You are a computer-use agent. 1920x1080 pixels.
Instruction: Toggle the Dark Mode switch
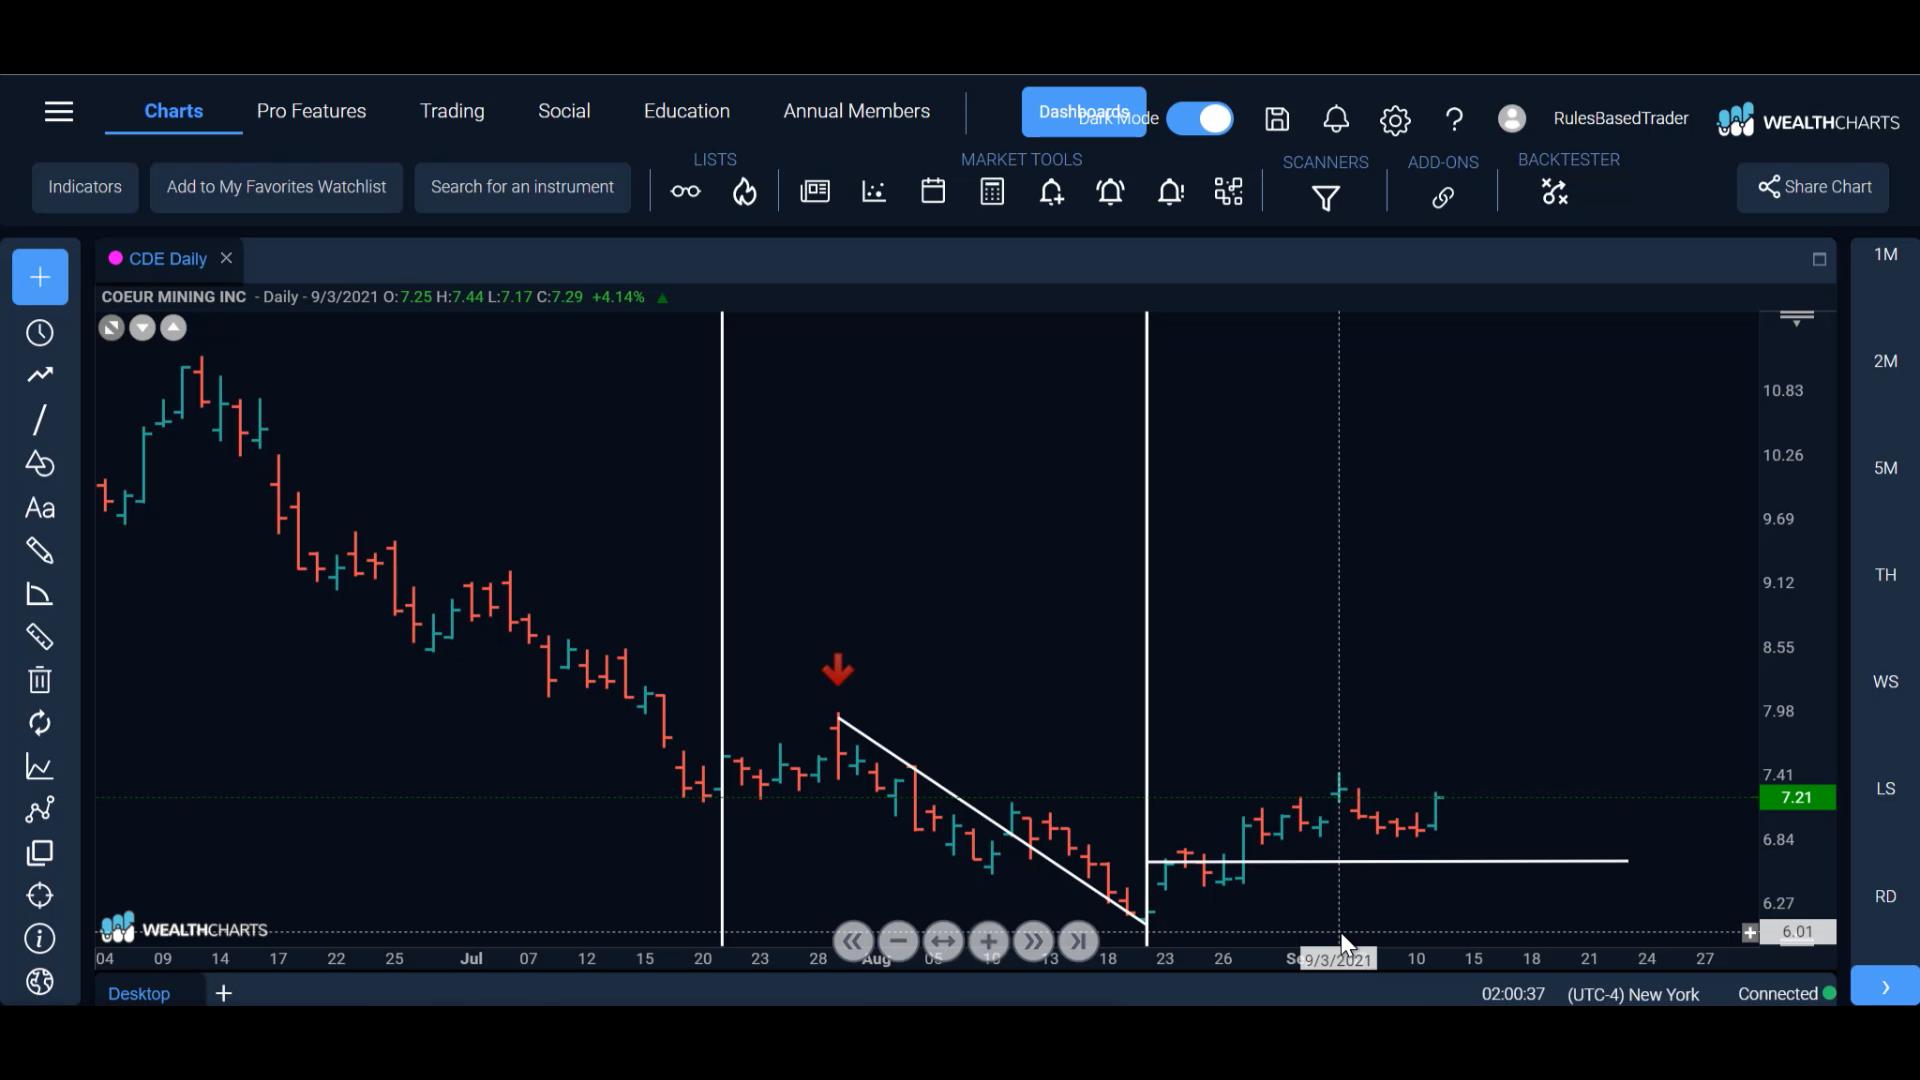click(x=1200, y=119)
